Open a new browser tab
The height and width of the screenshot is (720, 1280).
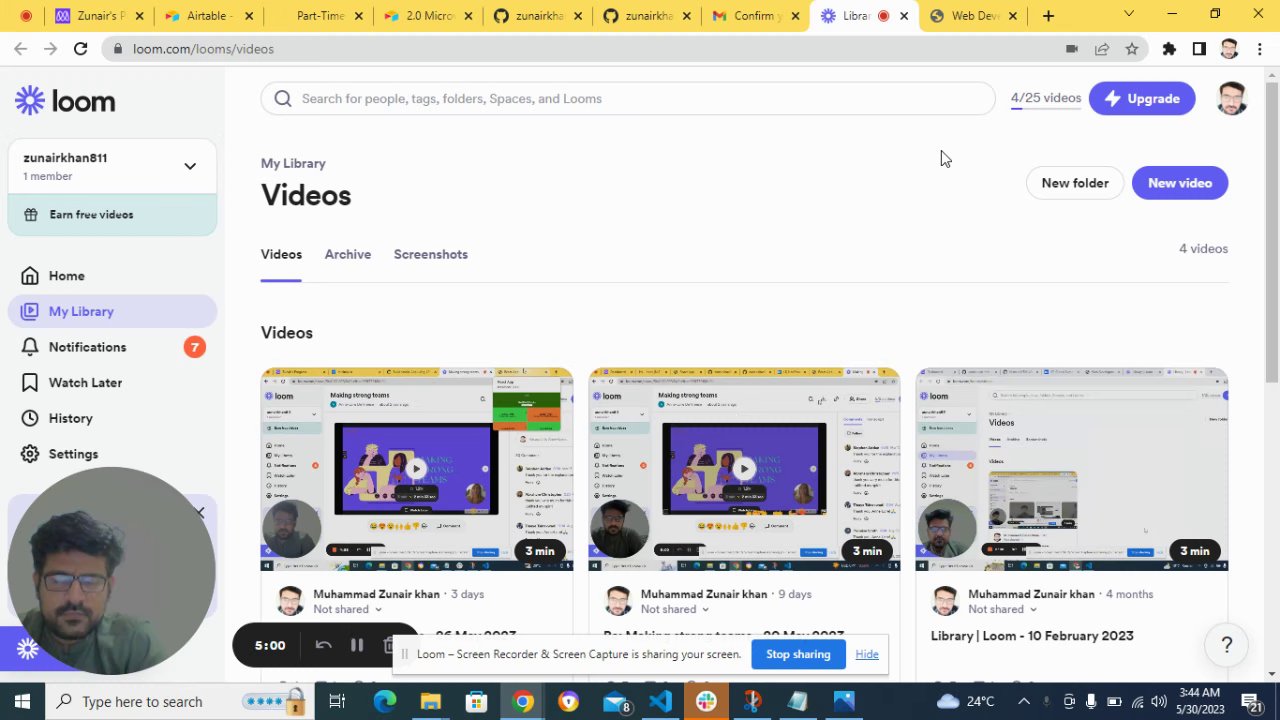(x=1048, y=16)
